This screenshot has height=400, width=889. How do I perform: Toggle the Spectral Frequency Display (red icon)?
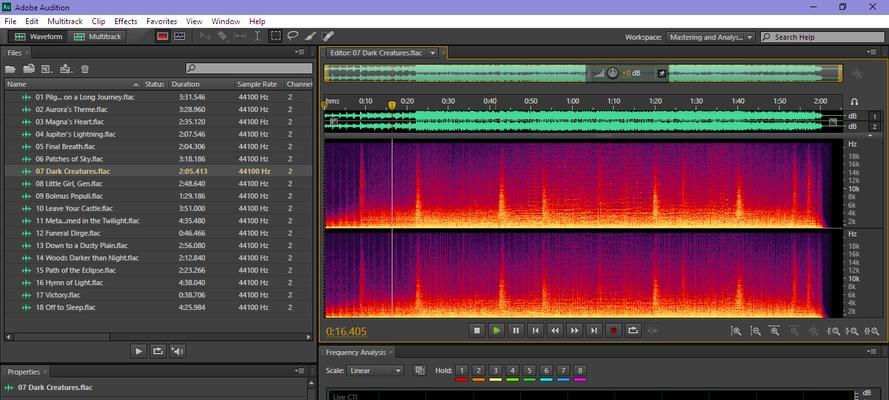163,36
